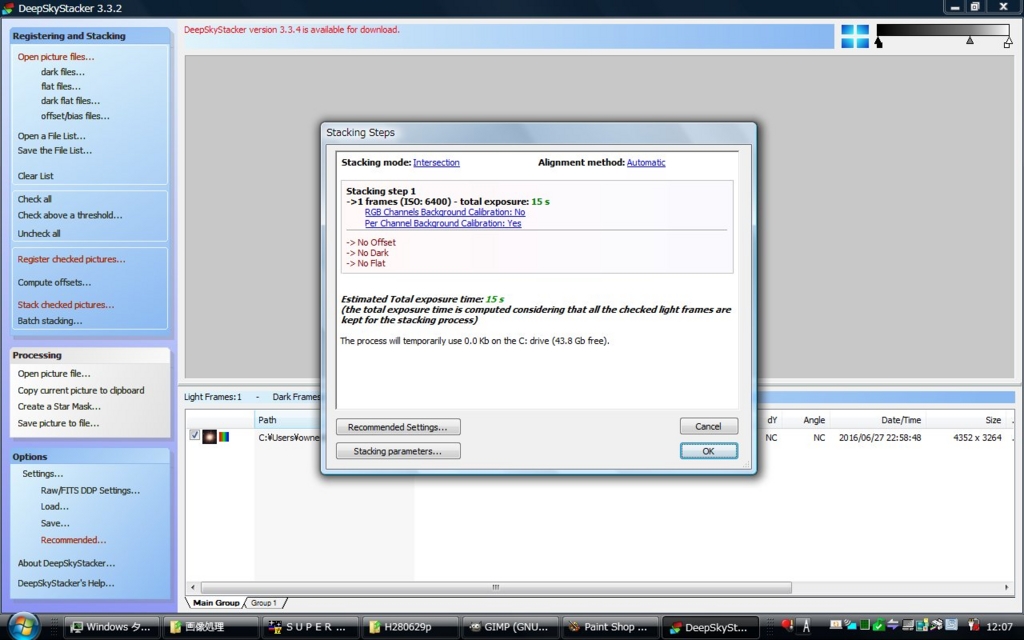The width and height of the screenshot is (1024, 640).
Task: Click Raw/FITS DDP Settings...
Action: 90,490
